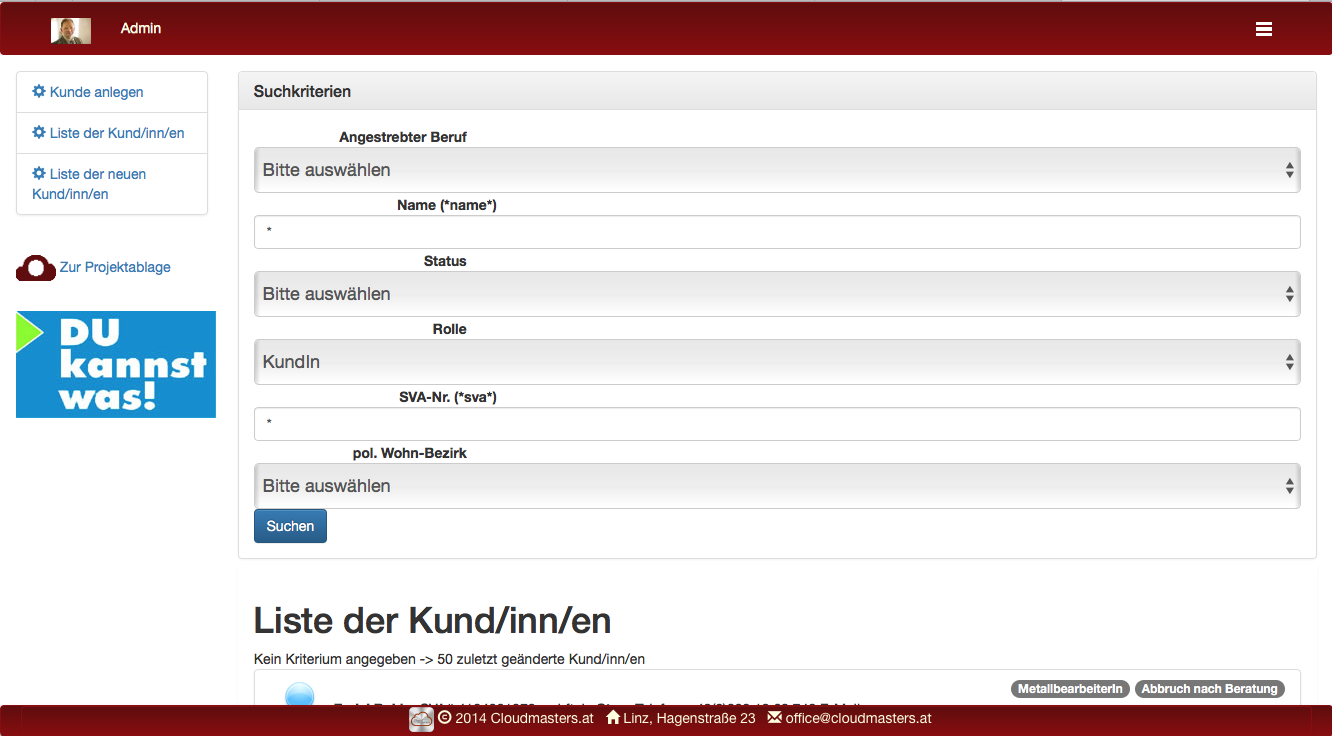This screenshot has width=1332, height=736.
Task: Open Kunde anlegen from sidebar
Action: pos(97,92)
